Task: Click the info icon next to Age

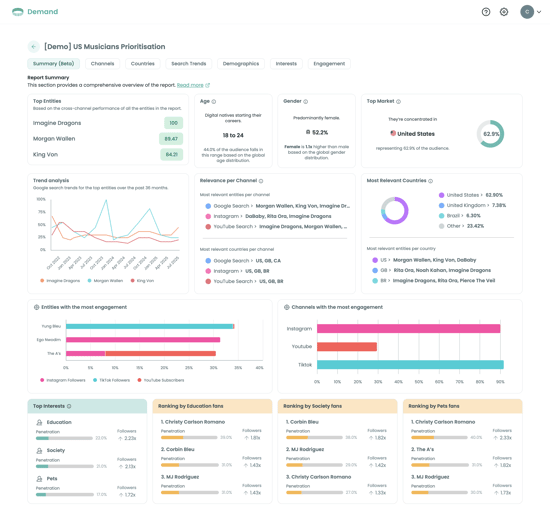Action: pyautogui.click(x=214, y=101)
